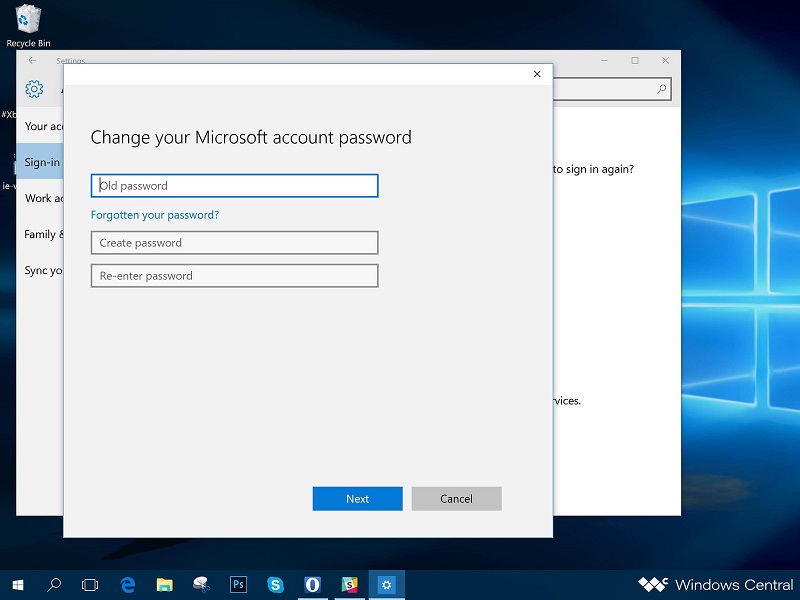Click the Settings gear icon
This screenshot has width=800, height=600.
click(34, 89)
